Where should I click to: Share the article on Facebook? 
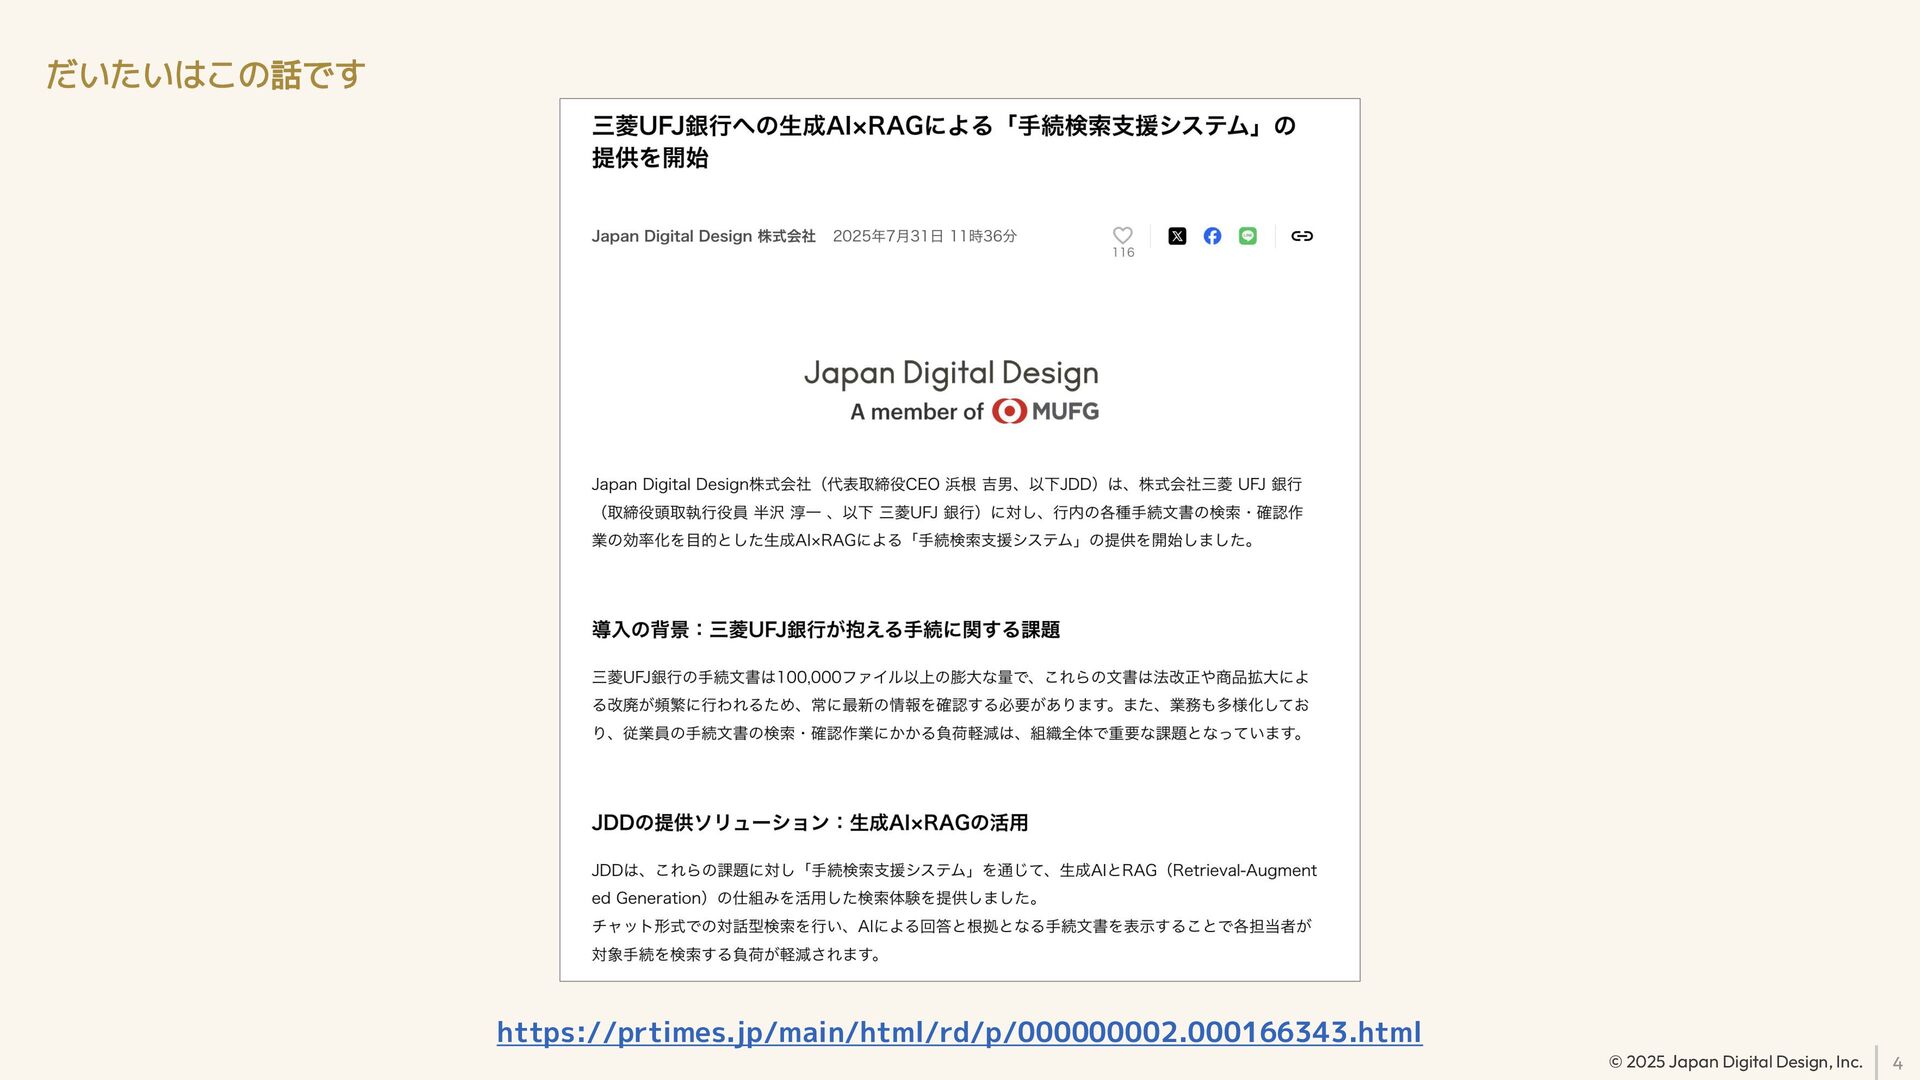tap(1212, 236)
